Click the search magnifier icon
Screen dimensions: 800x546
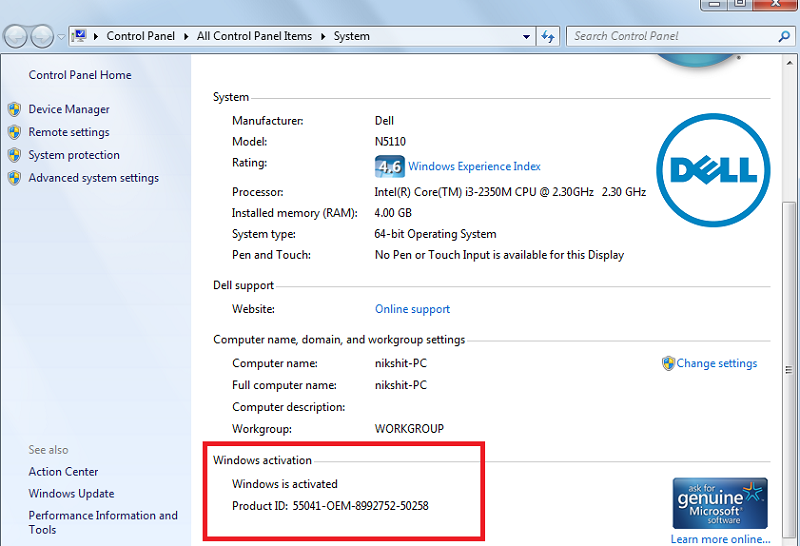pos(784,36)
